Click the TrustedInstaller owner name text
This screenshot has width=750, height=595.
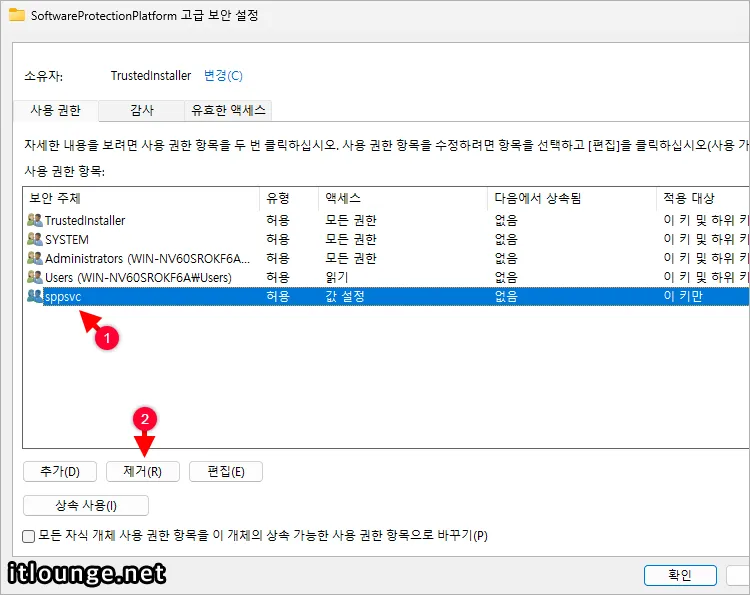151,76
